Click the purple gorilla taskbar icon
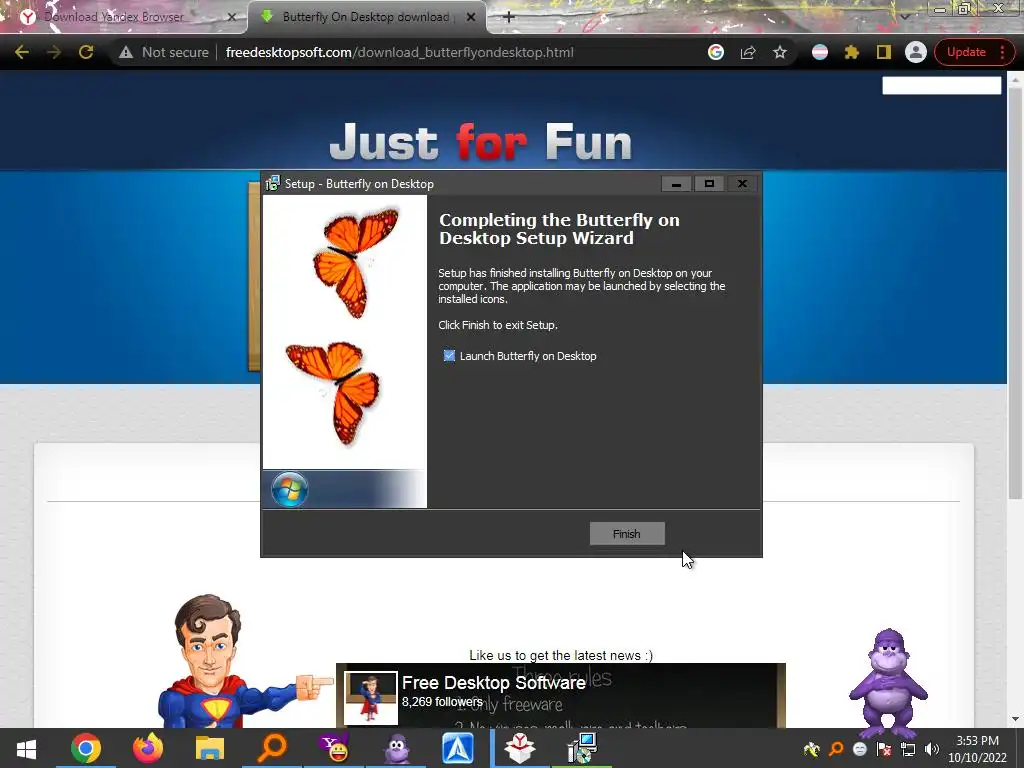The image size is (1024, 768). (396, 748)
